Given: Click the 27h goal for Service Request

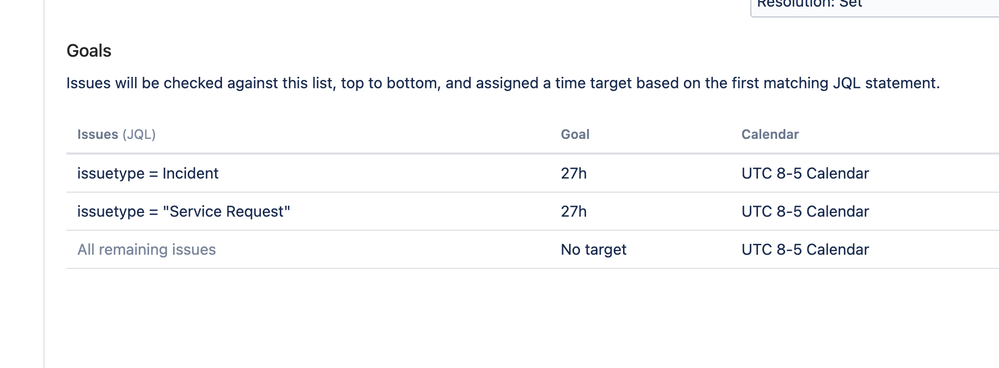Looking at the screenshot, I should click(x=573, y=211).
